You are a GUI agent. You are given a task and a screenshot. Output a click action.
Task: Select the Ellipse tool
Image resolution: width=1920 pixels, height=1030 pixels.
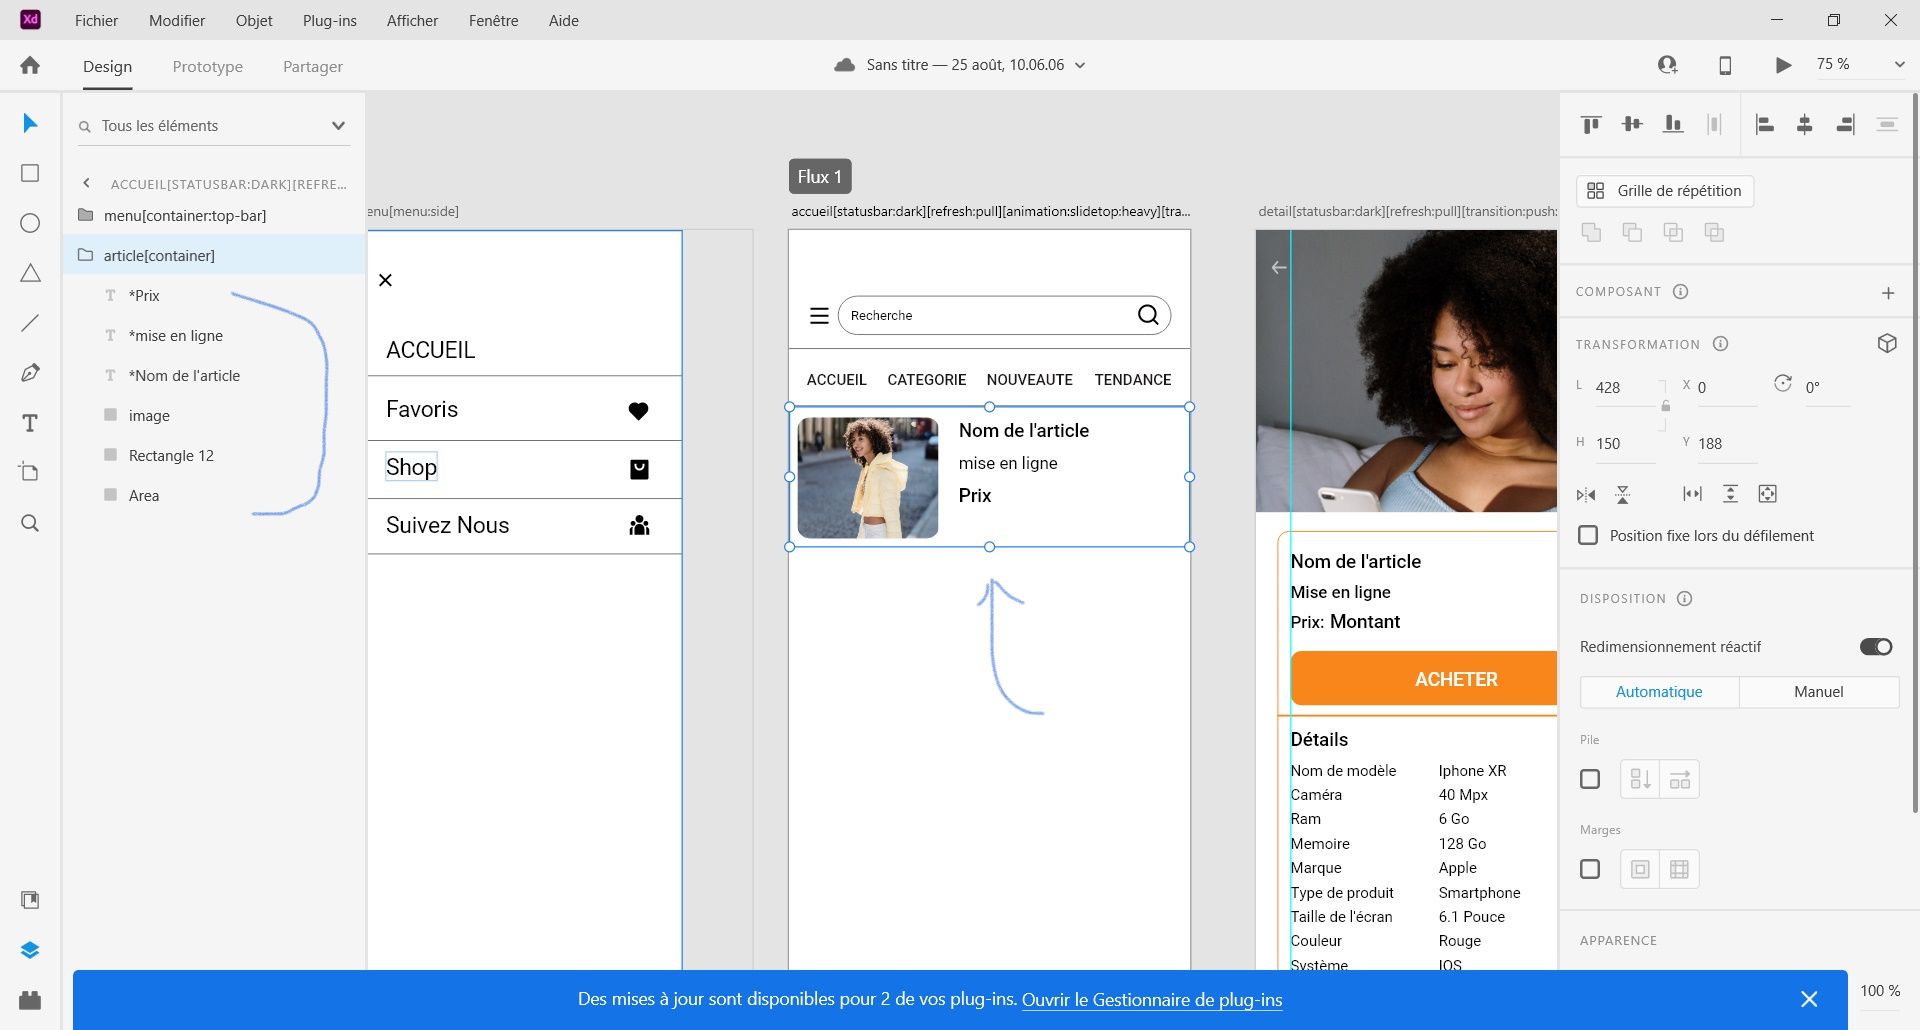click(30, 223)
